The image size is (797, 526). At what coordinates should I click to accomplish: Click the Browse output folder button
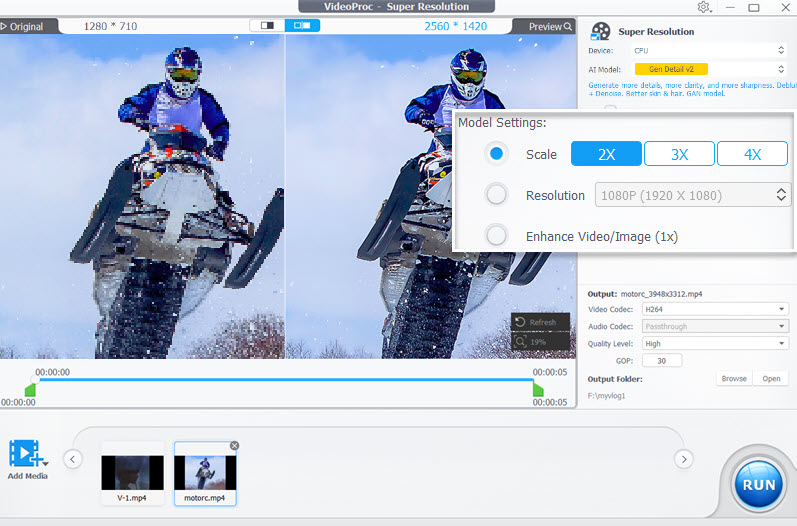734,379
